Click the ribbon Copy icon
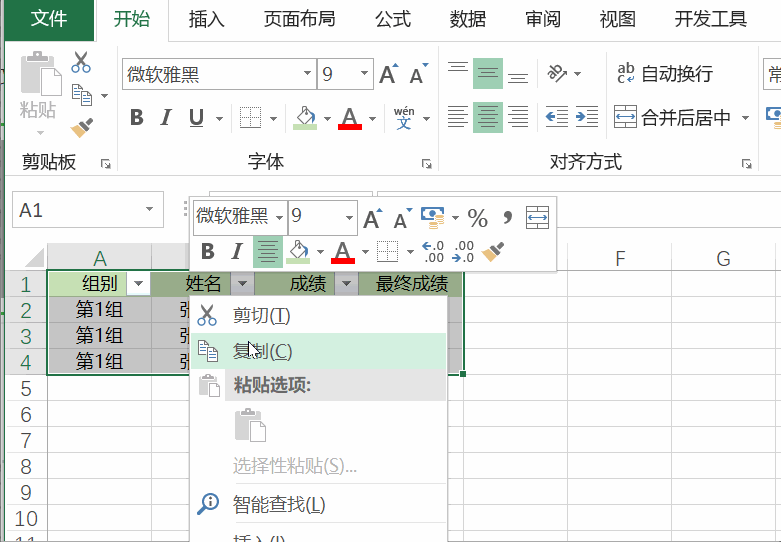The height and width of the screenshot is (542, 781). (82, 95)
